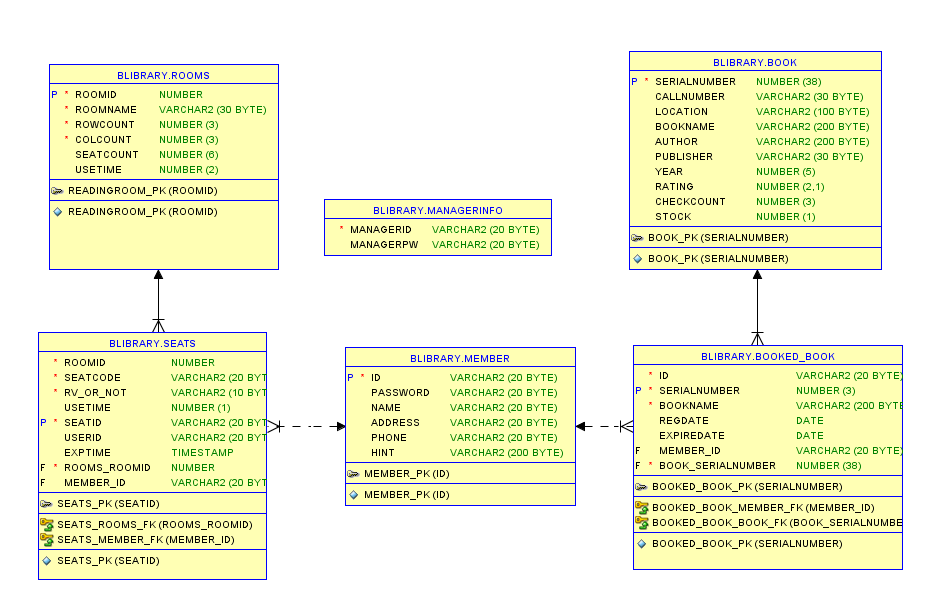Select the relationship line between SEATS and ROOMS
This screenshot has width=941, height=591.
tap(158, 301)
